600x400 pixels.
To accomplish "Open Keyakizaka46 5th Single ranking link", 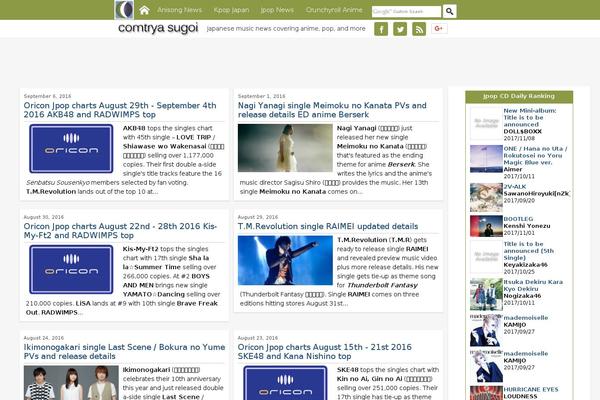I will [528, 251].
